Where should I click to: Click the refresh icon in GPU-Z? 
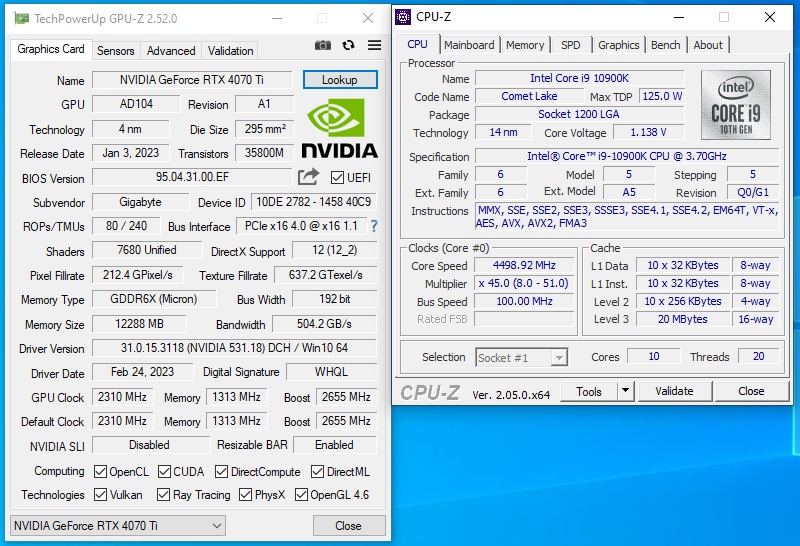pyautogui.click(x=348, y=45)
